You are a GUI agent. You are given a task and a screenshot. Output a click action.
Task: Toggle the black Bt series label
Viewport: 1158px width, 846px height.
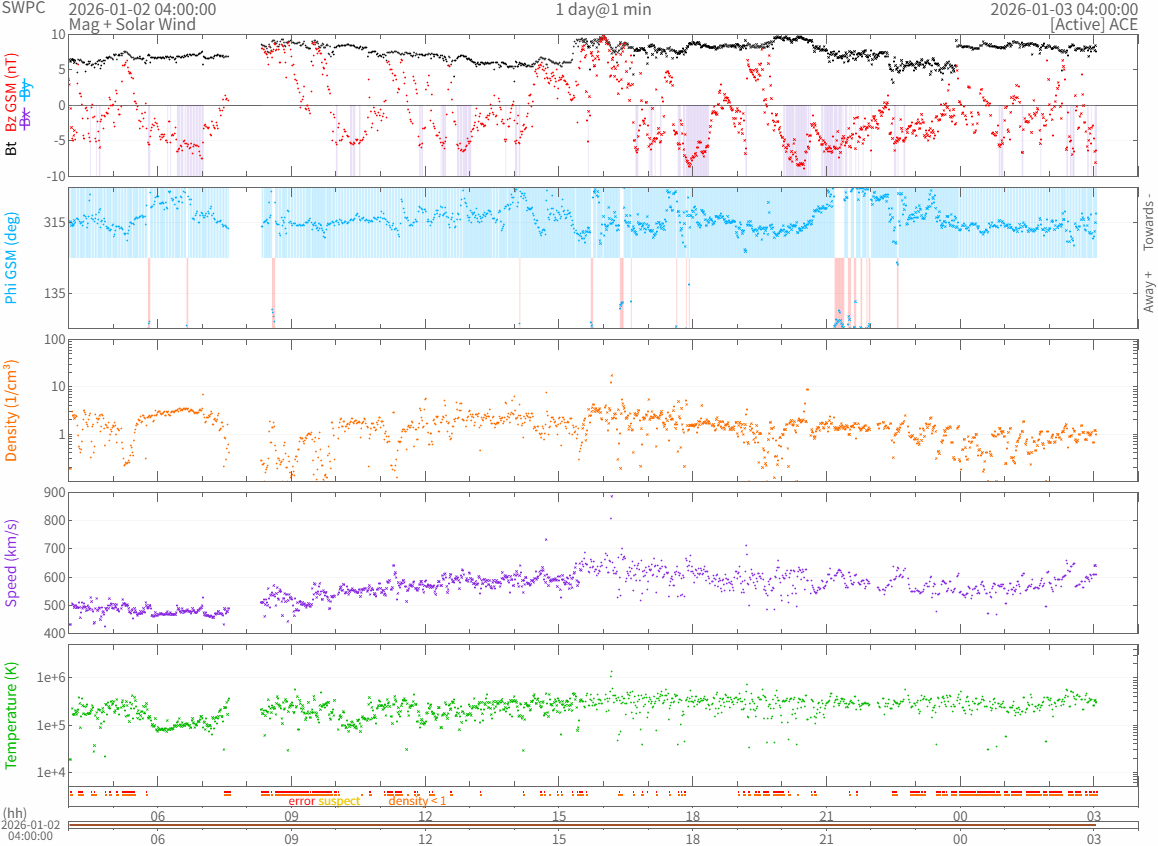12,148
